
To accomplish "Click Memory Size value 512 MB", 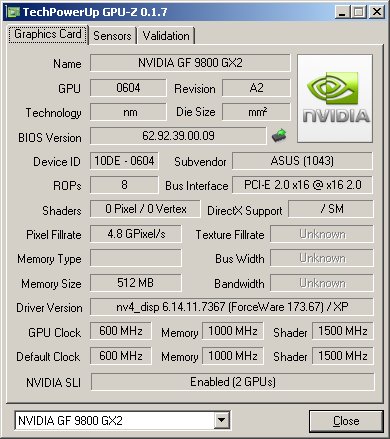I will click(x=136, y=283).
